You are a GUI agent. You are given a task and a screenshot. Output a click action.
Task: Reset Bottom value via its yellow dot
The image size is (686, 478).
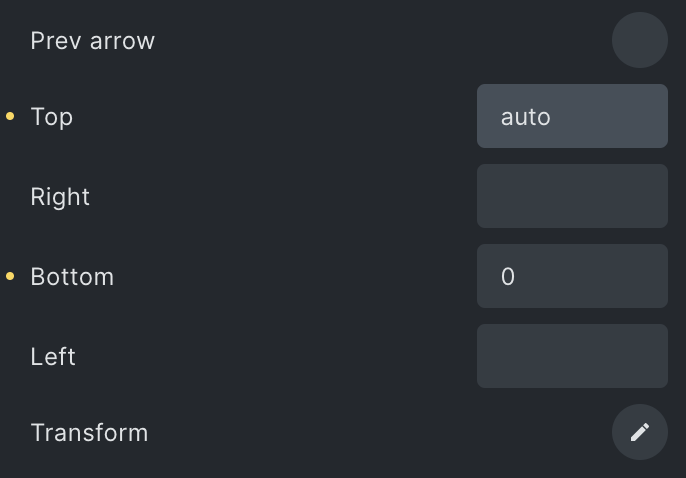pyautogui.click(x=10, y=276)
